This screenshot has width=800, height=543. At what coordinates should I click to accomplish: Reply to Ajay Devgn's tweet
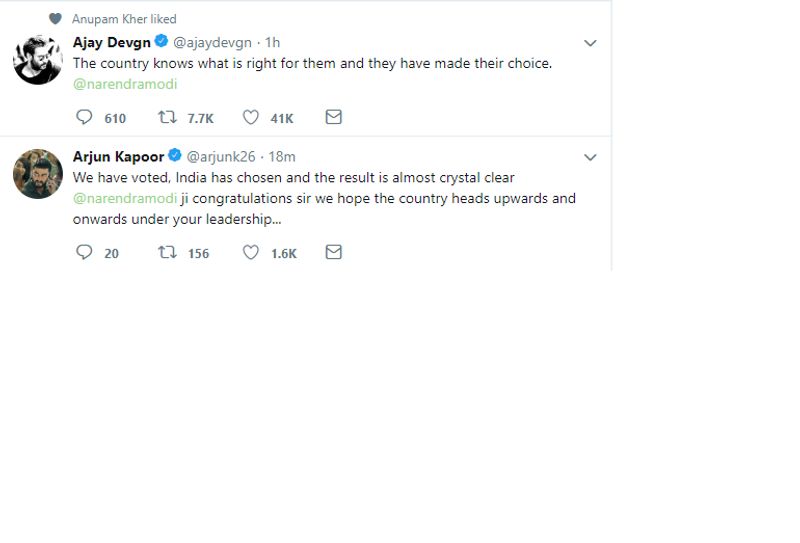click(x=84, y=117)
